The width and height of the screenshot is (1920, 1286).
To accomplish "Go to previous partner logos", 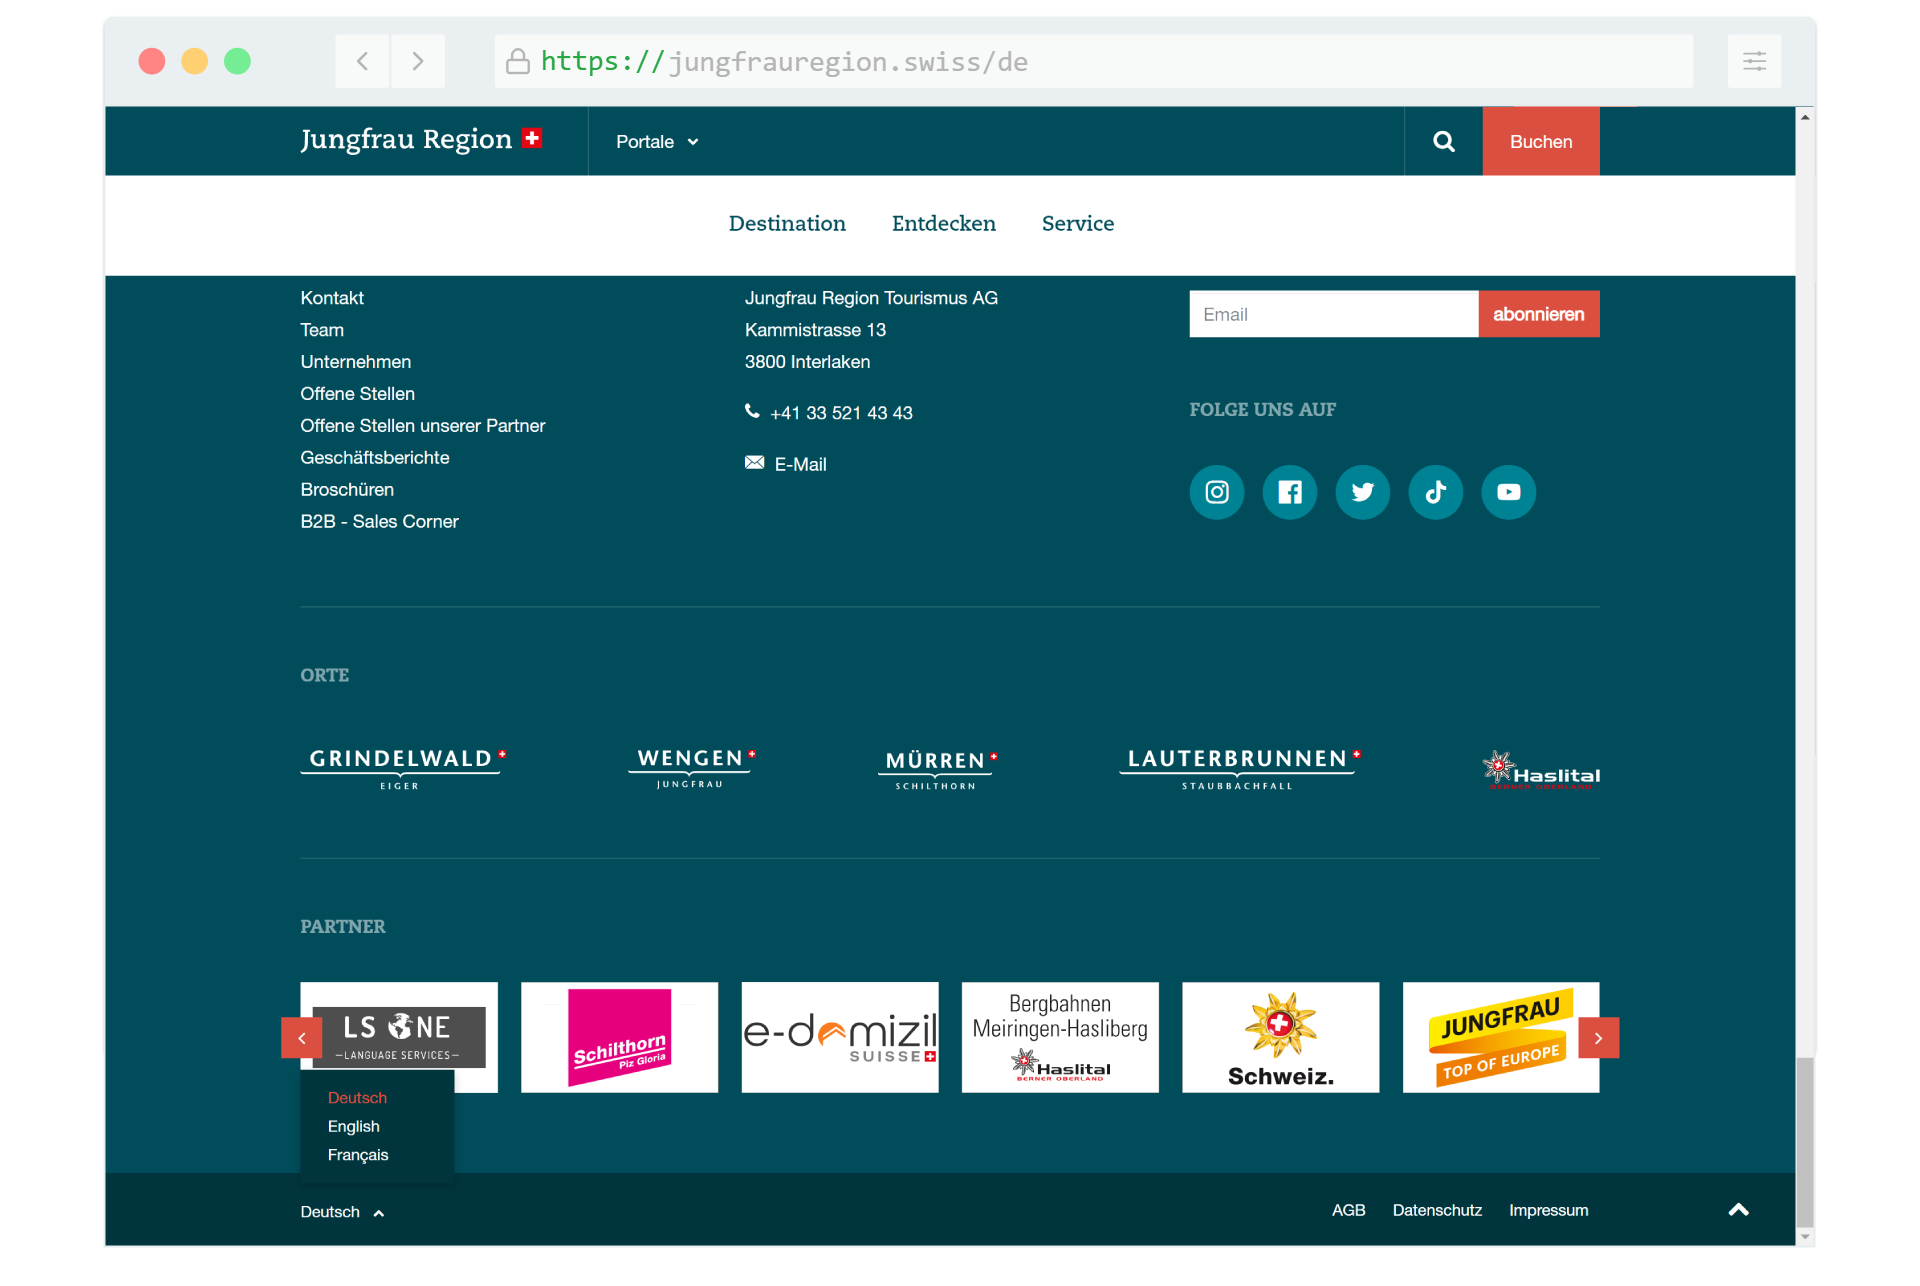I will [302, 1038].
